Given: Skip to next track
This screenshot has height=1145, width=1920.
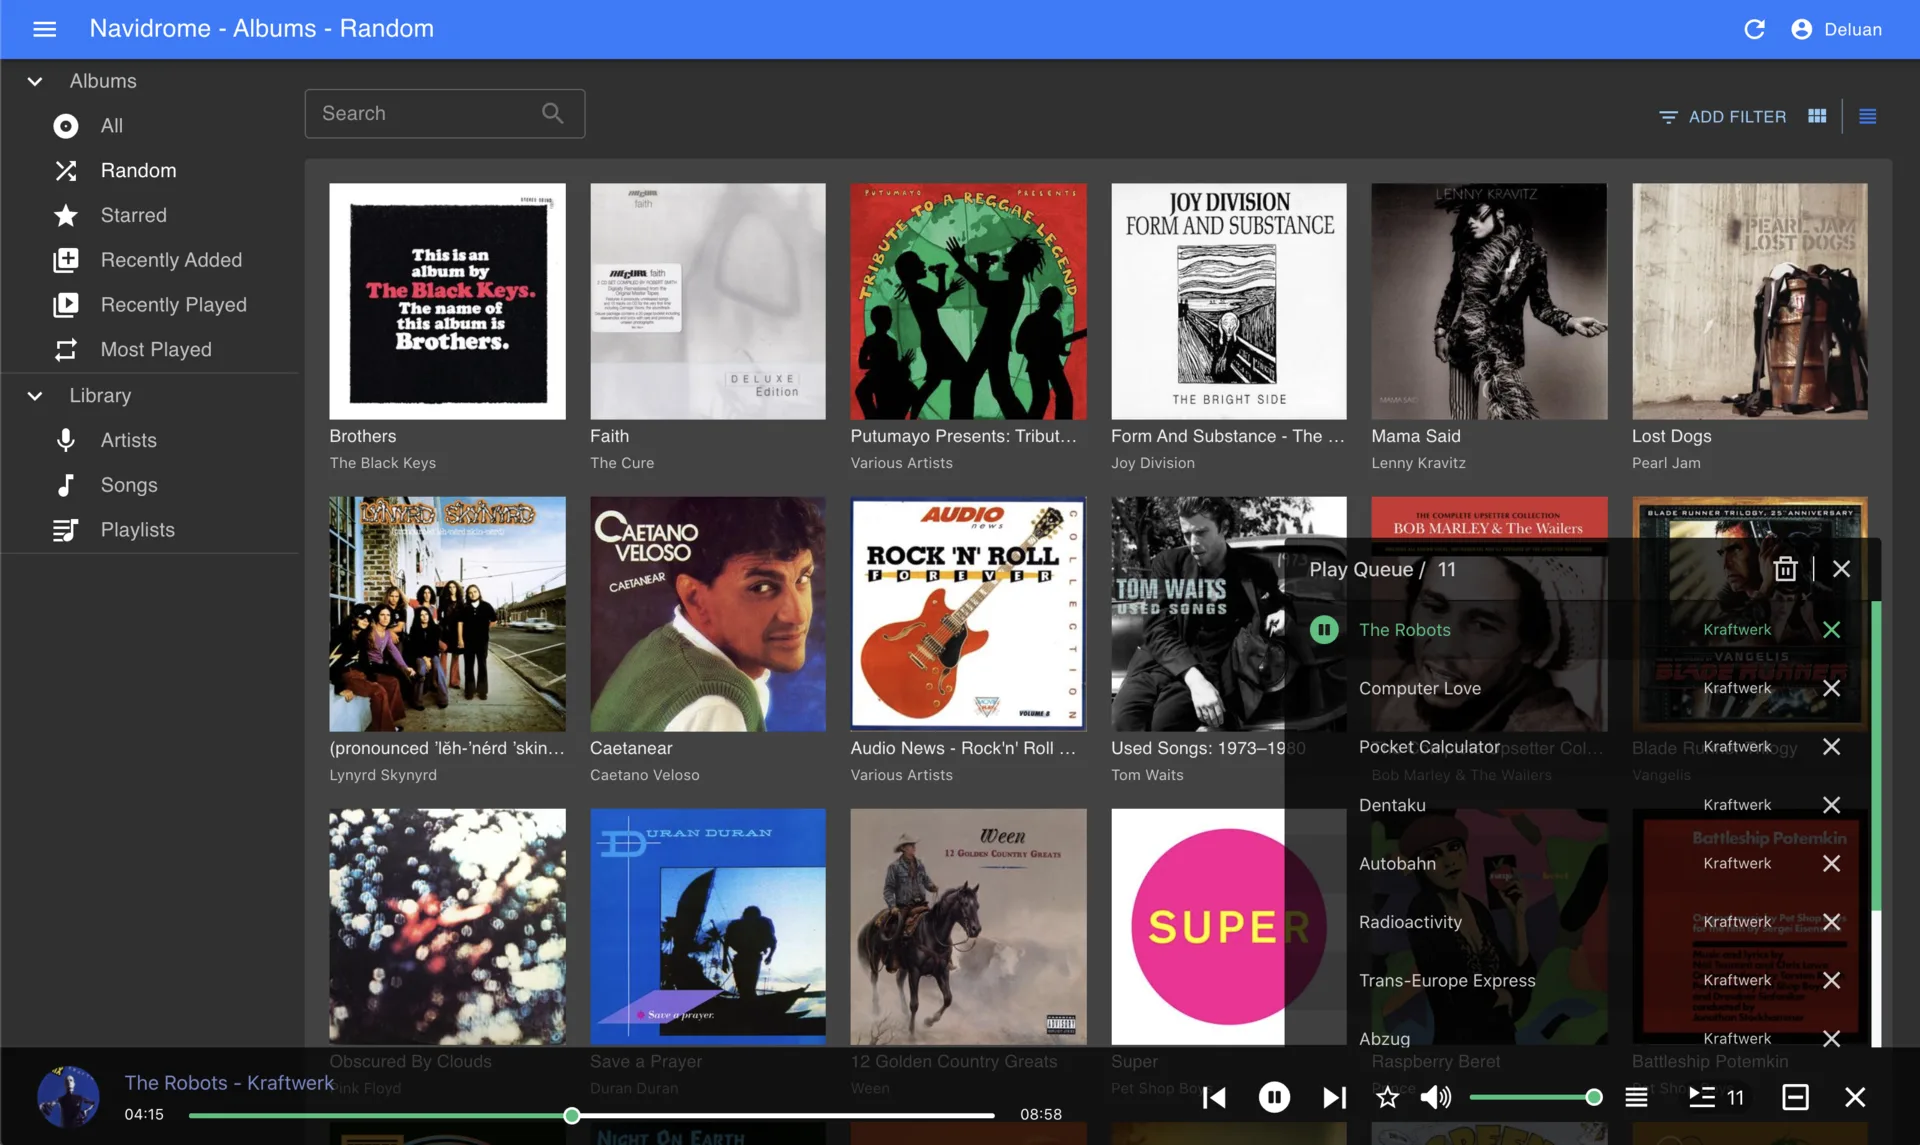Looking at the screenshot, I should 1333,1097.
